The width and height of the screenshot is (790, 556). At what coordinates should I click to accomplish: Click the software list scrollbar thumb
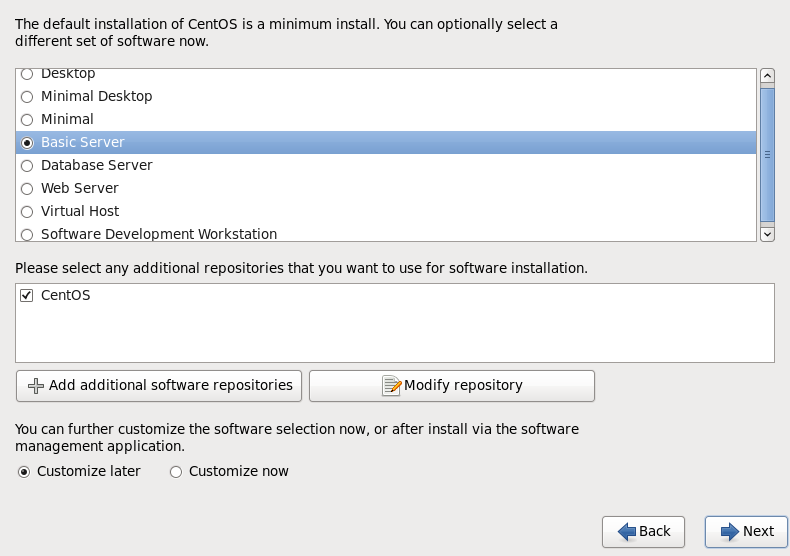pos(767,155)
